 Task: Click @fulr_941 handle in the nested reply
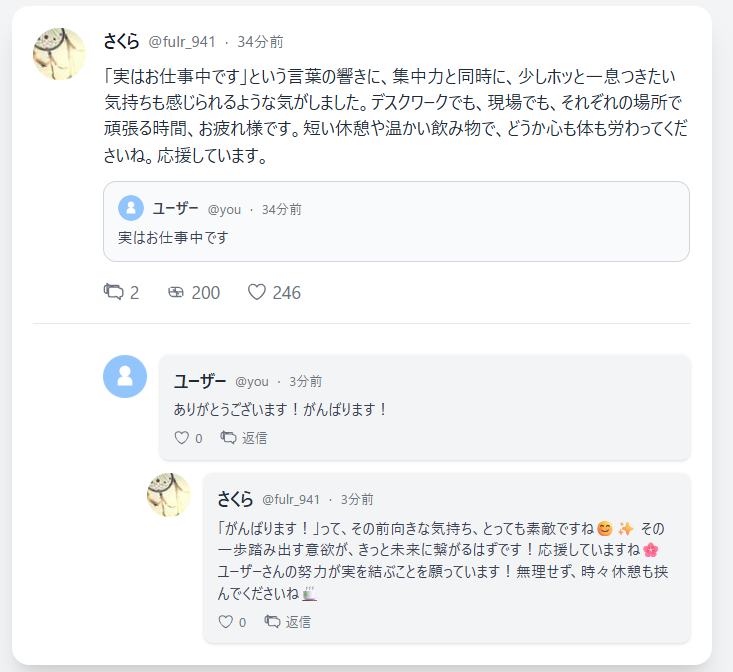pyautogui.click(x=291, y=499)
